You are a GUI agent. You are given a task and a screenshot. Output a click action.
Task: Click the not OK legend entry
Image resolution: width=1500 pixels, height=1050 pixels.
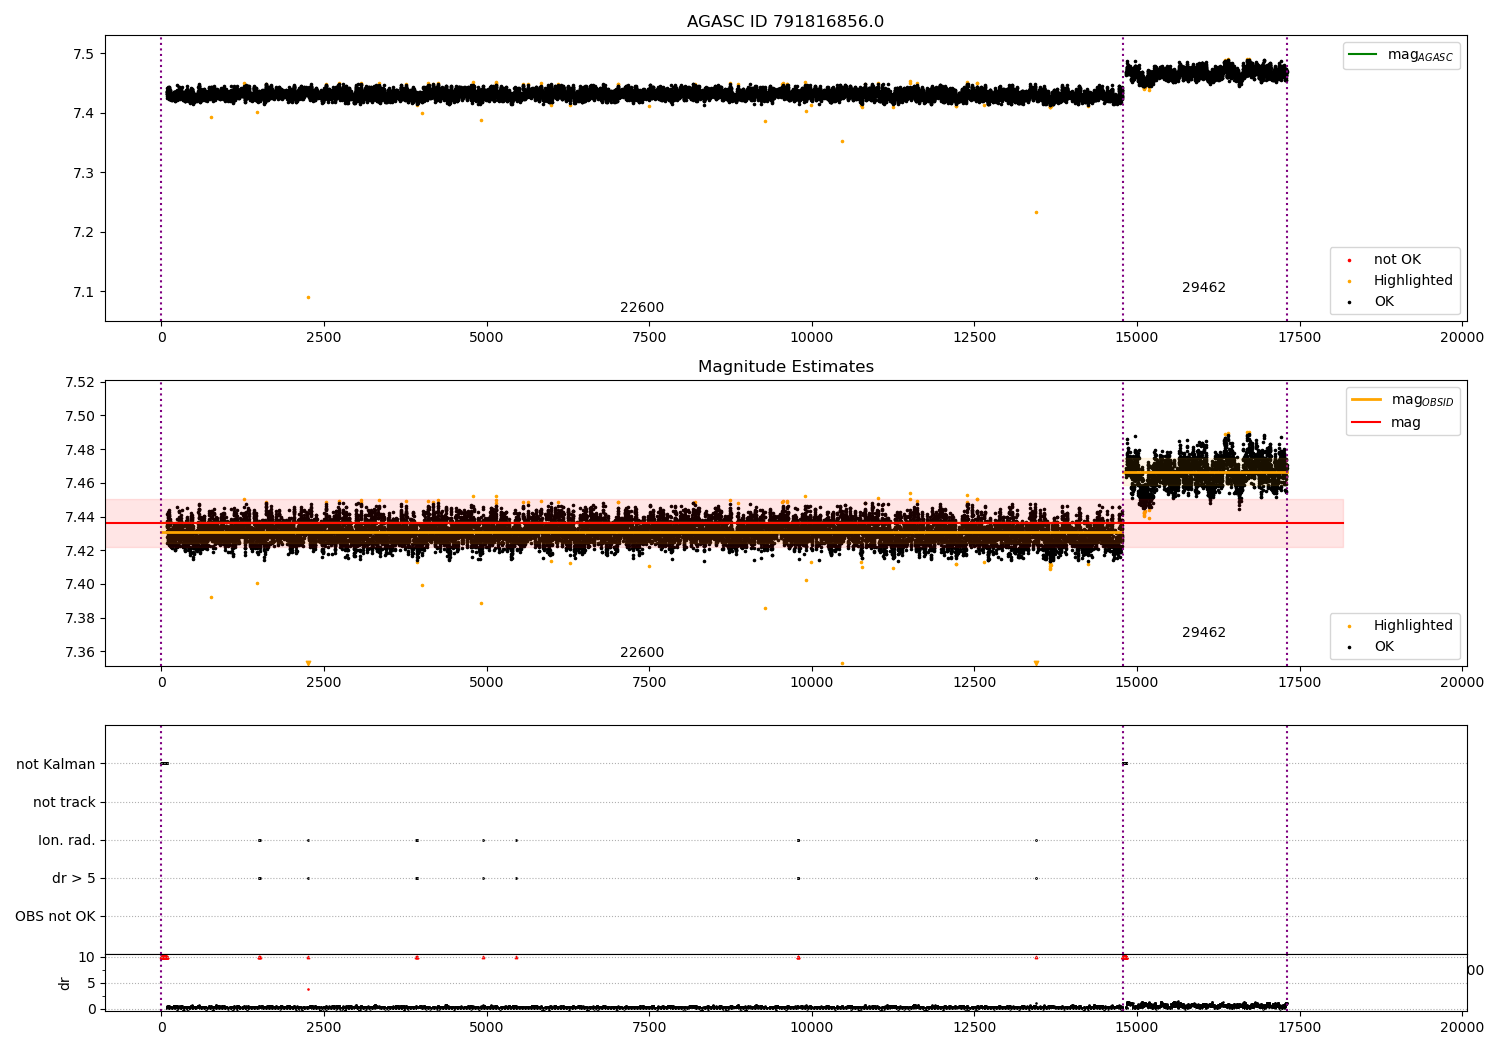1397,260
